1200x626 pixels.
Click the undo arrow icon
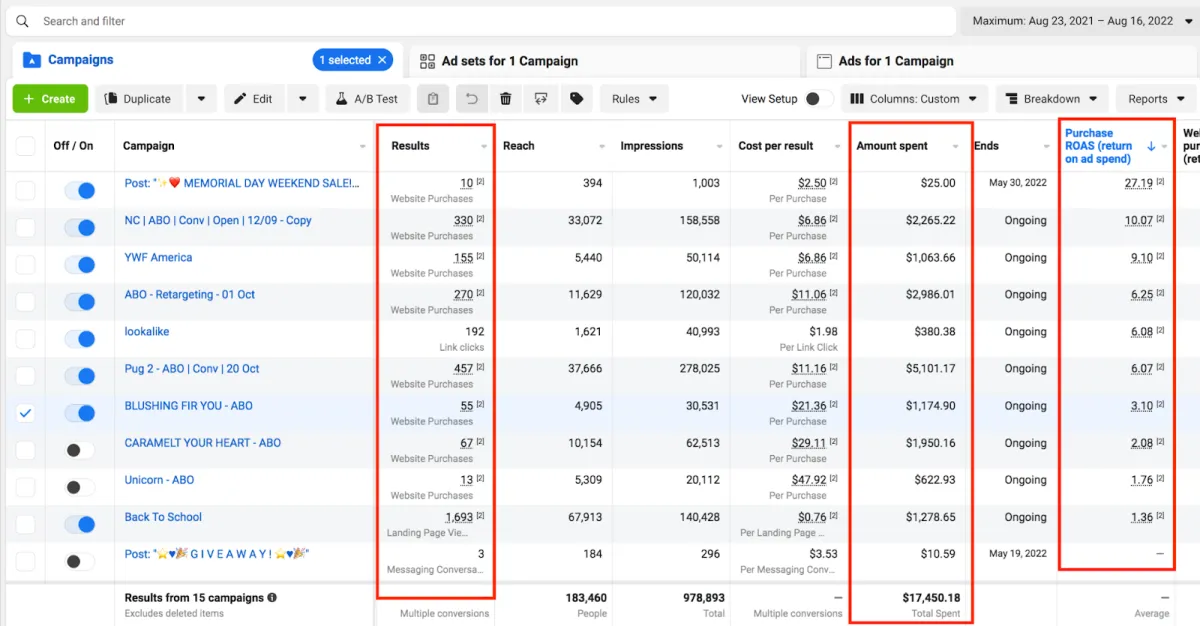click(471, 99)
